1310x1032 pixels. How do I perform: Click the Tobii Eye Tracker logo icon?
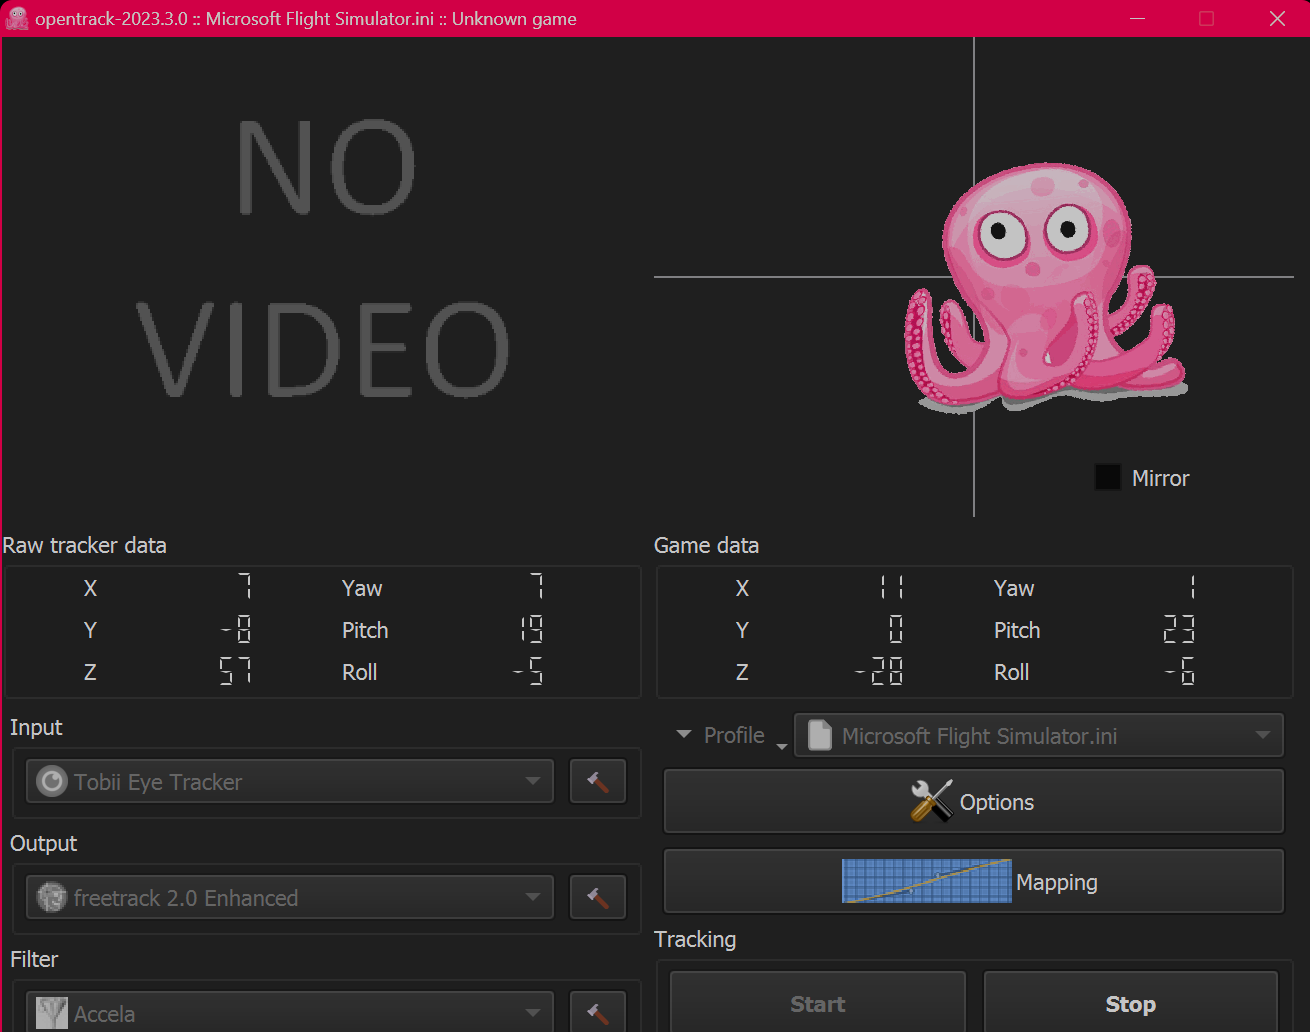(52, 782)
